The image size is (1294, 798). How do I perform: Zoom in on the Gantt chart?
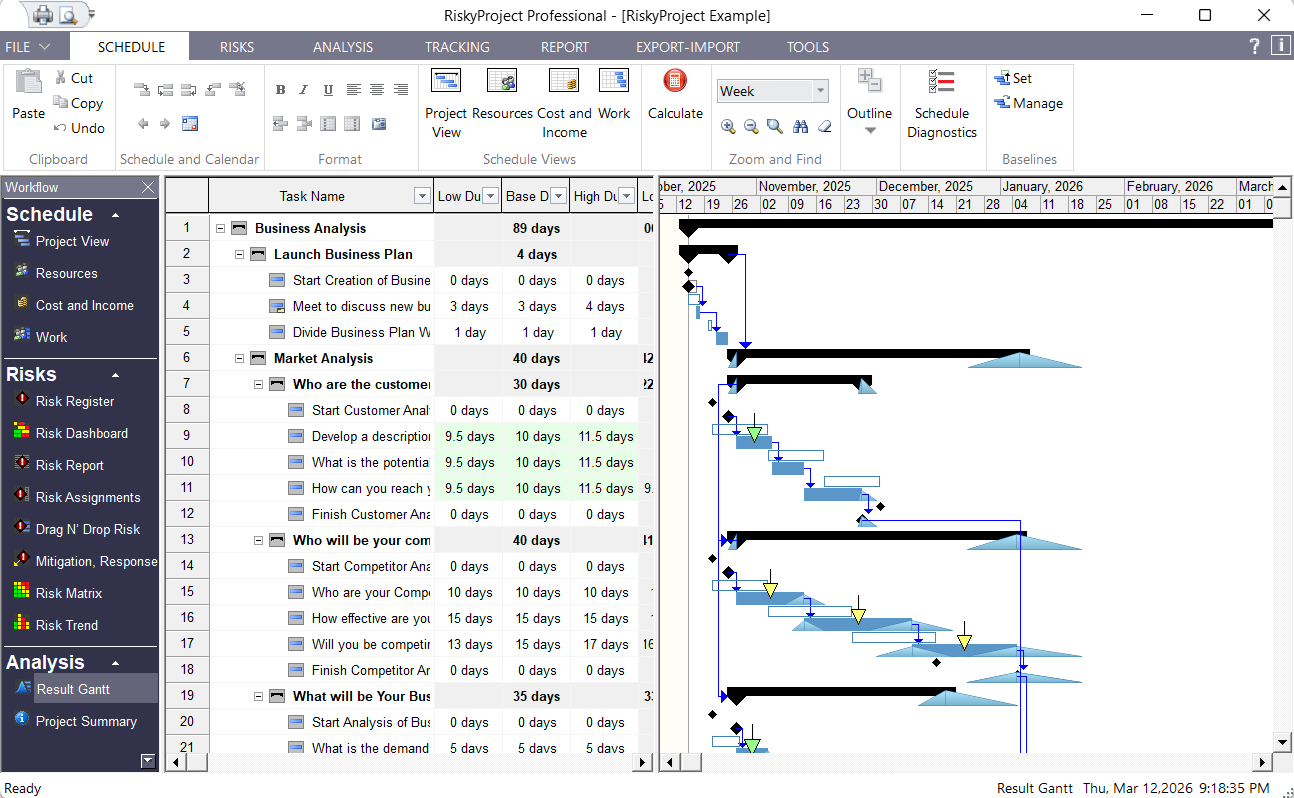click(x=727, y=128)
